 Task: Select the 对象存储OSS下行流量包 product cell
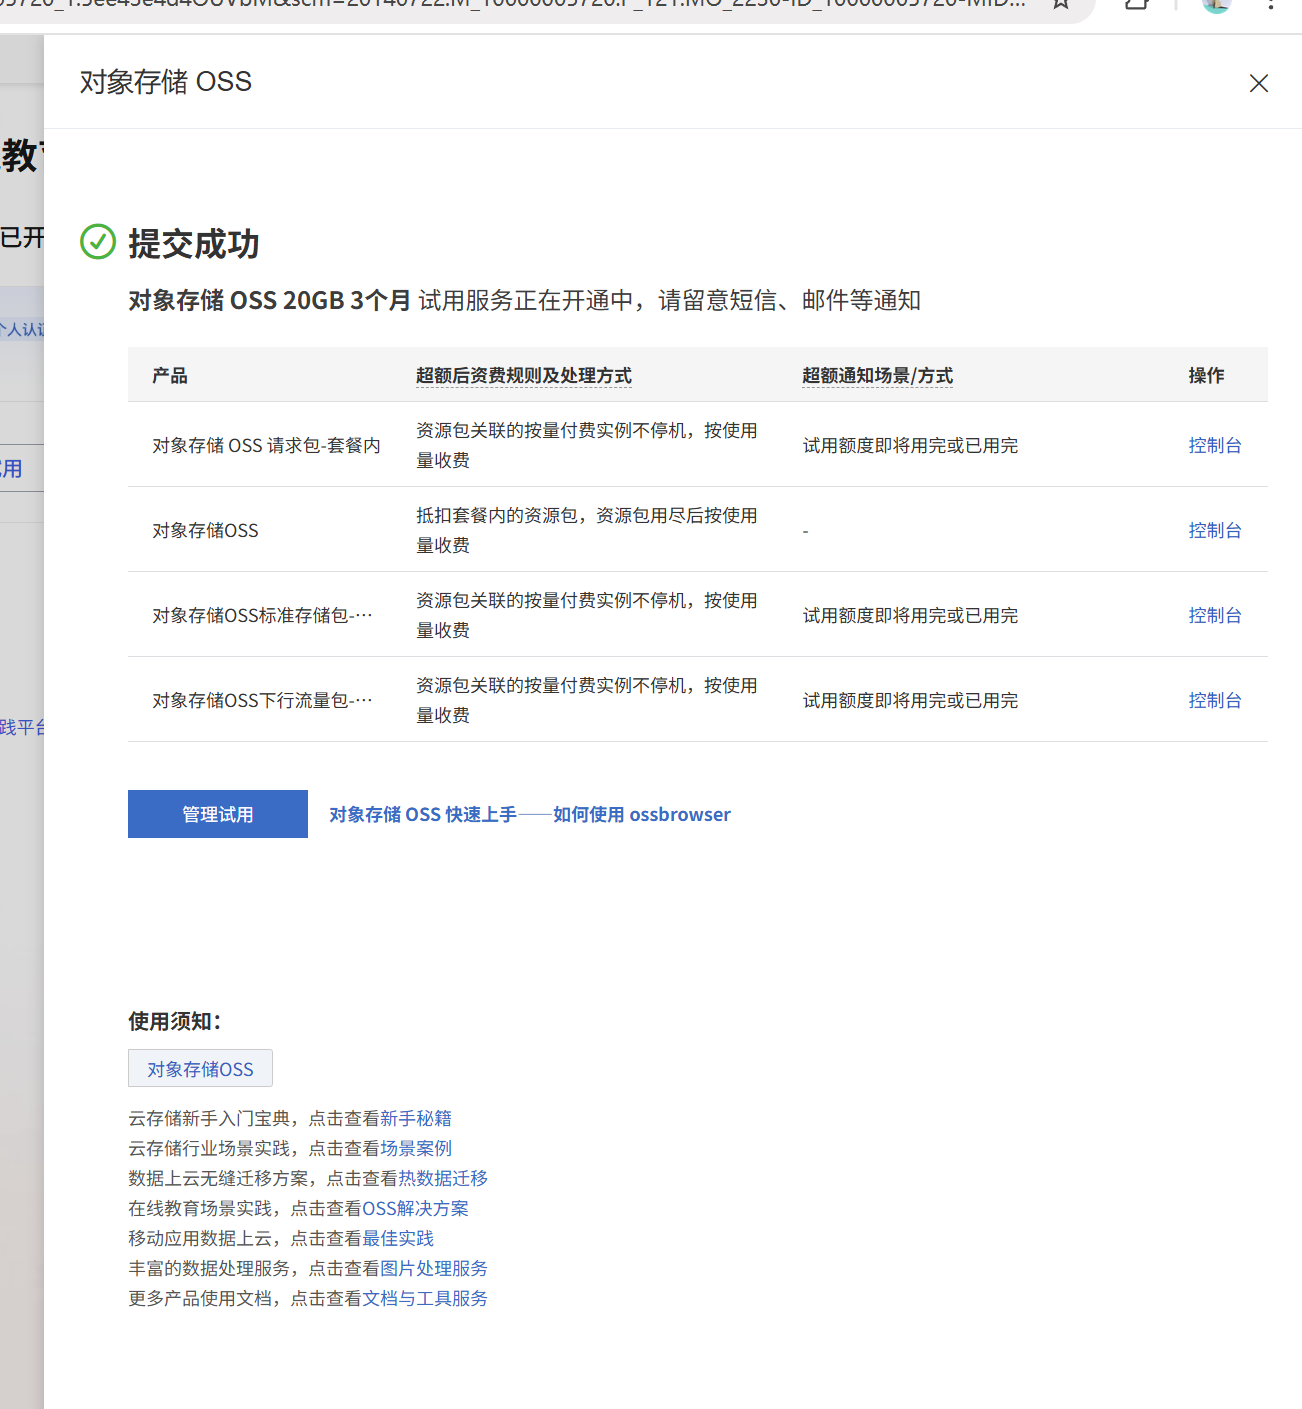(x=262, y=700)
